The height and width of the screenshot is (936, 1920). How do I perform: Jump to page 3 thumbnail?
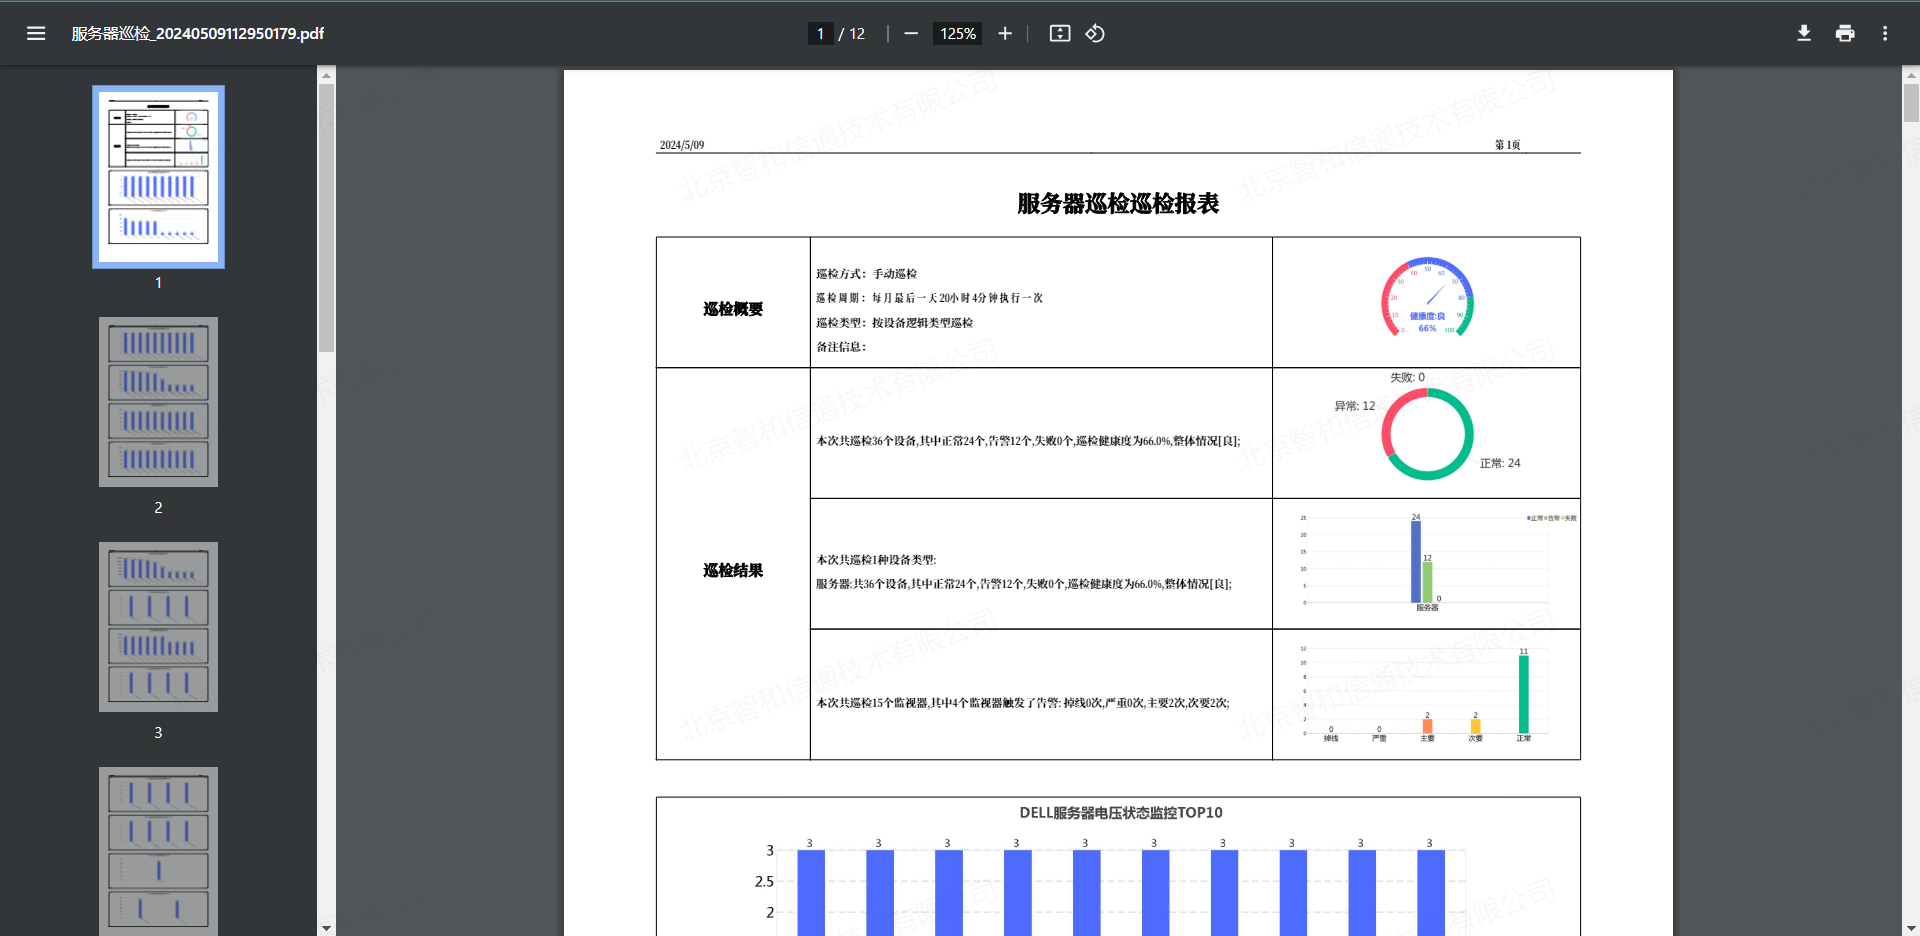pos(158,627)
